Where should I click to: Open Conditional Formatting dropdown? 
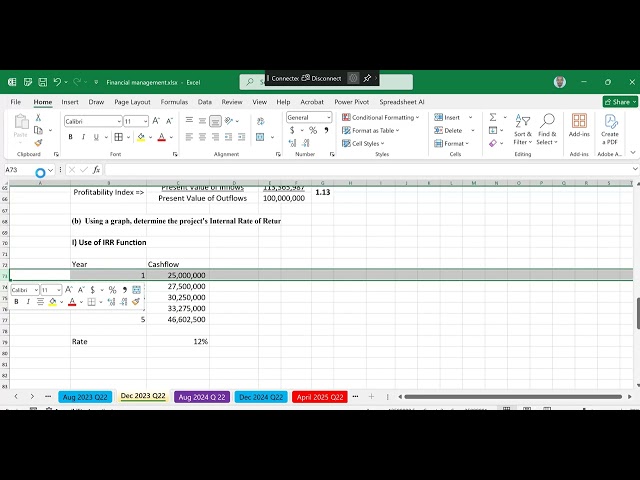click(x=381, y=118)
